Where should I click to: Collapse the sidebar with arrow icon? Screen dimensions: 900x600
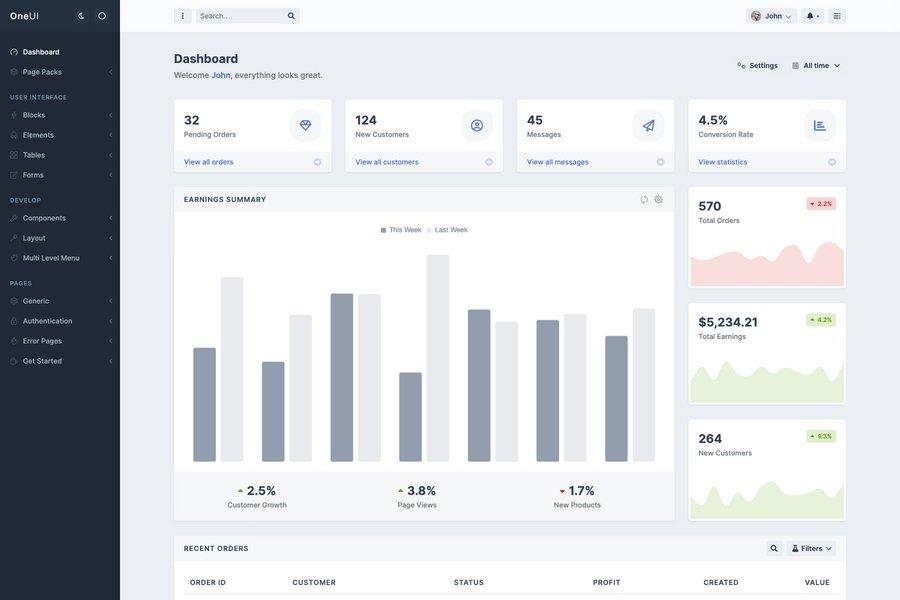tap(78, 13)
